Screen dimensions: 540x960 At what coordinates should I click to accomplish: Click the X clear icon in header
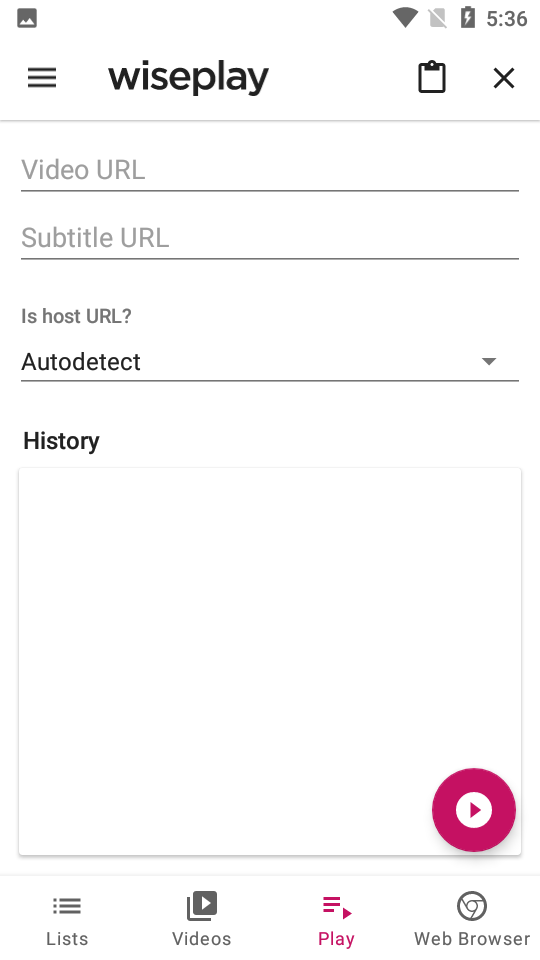point(504,78)
